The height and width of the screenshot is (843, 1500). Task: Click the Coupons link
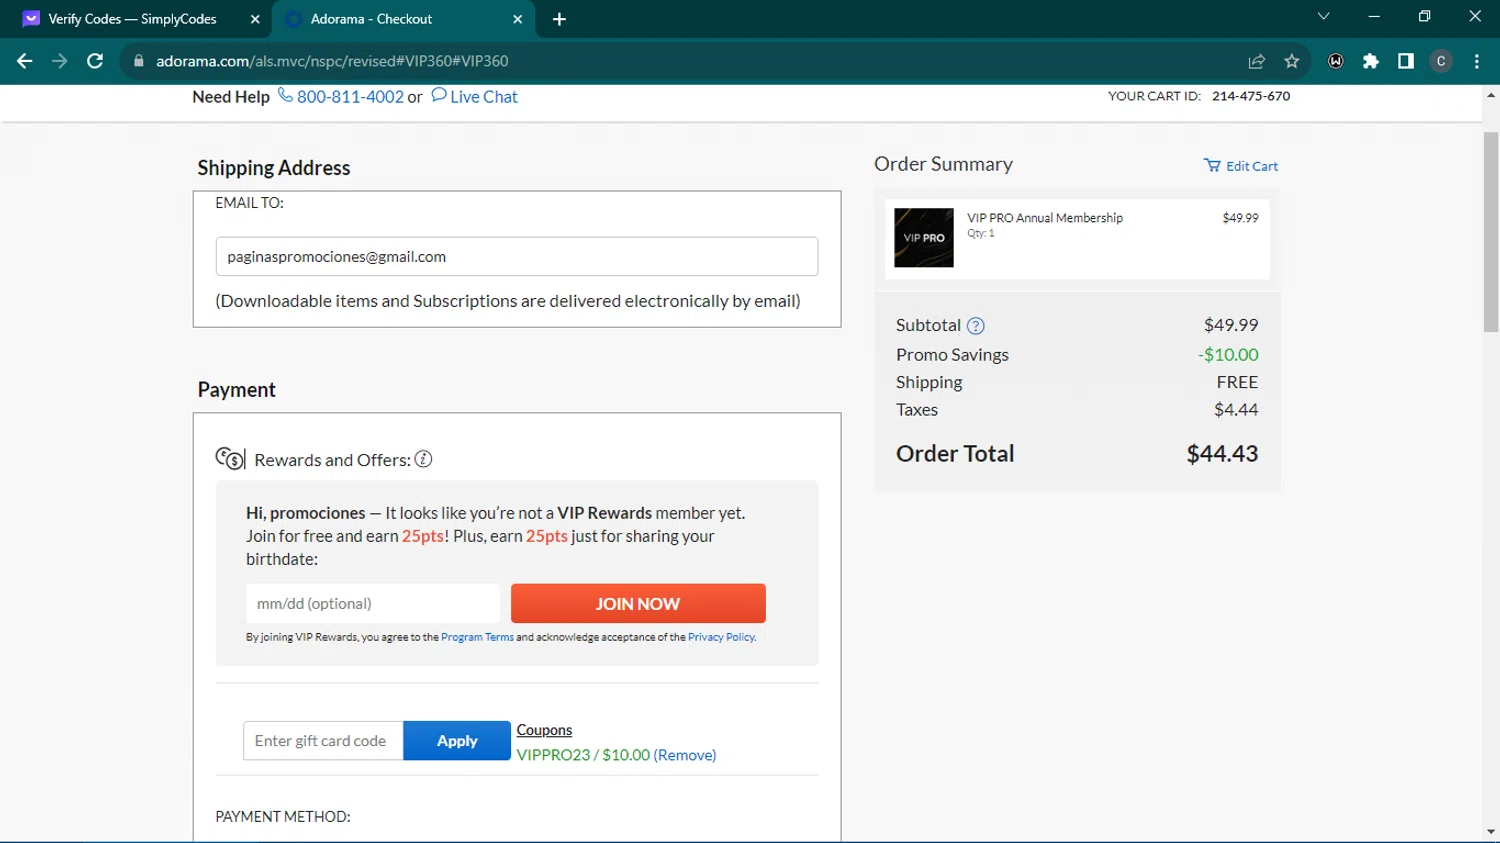544,730
